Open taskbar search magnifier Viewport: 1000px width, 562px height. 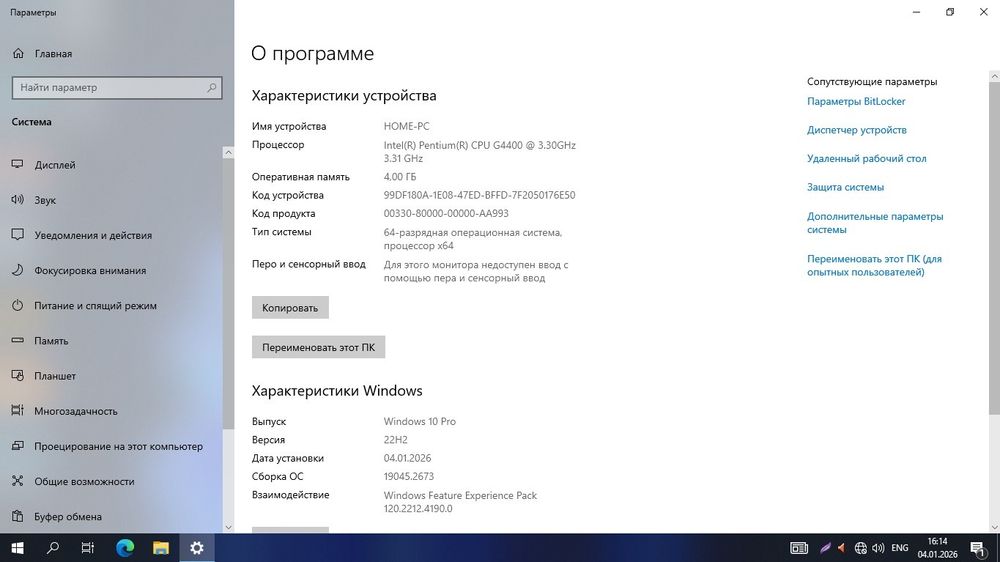click(x=53, y=548)
